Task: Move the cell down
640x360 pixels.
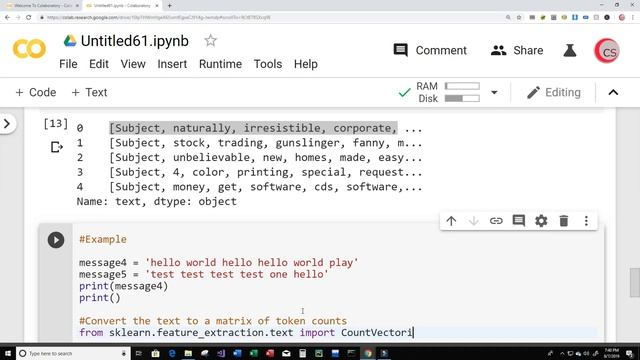Action: 473,221
